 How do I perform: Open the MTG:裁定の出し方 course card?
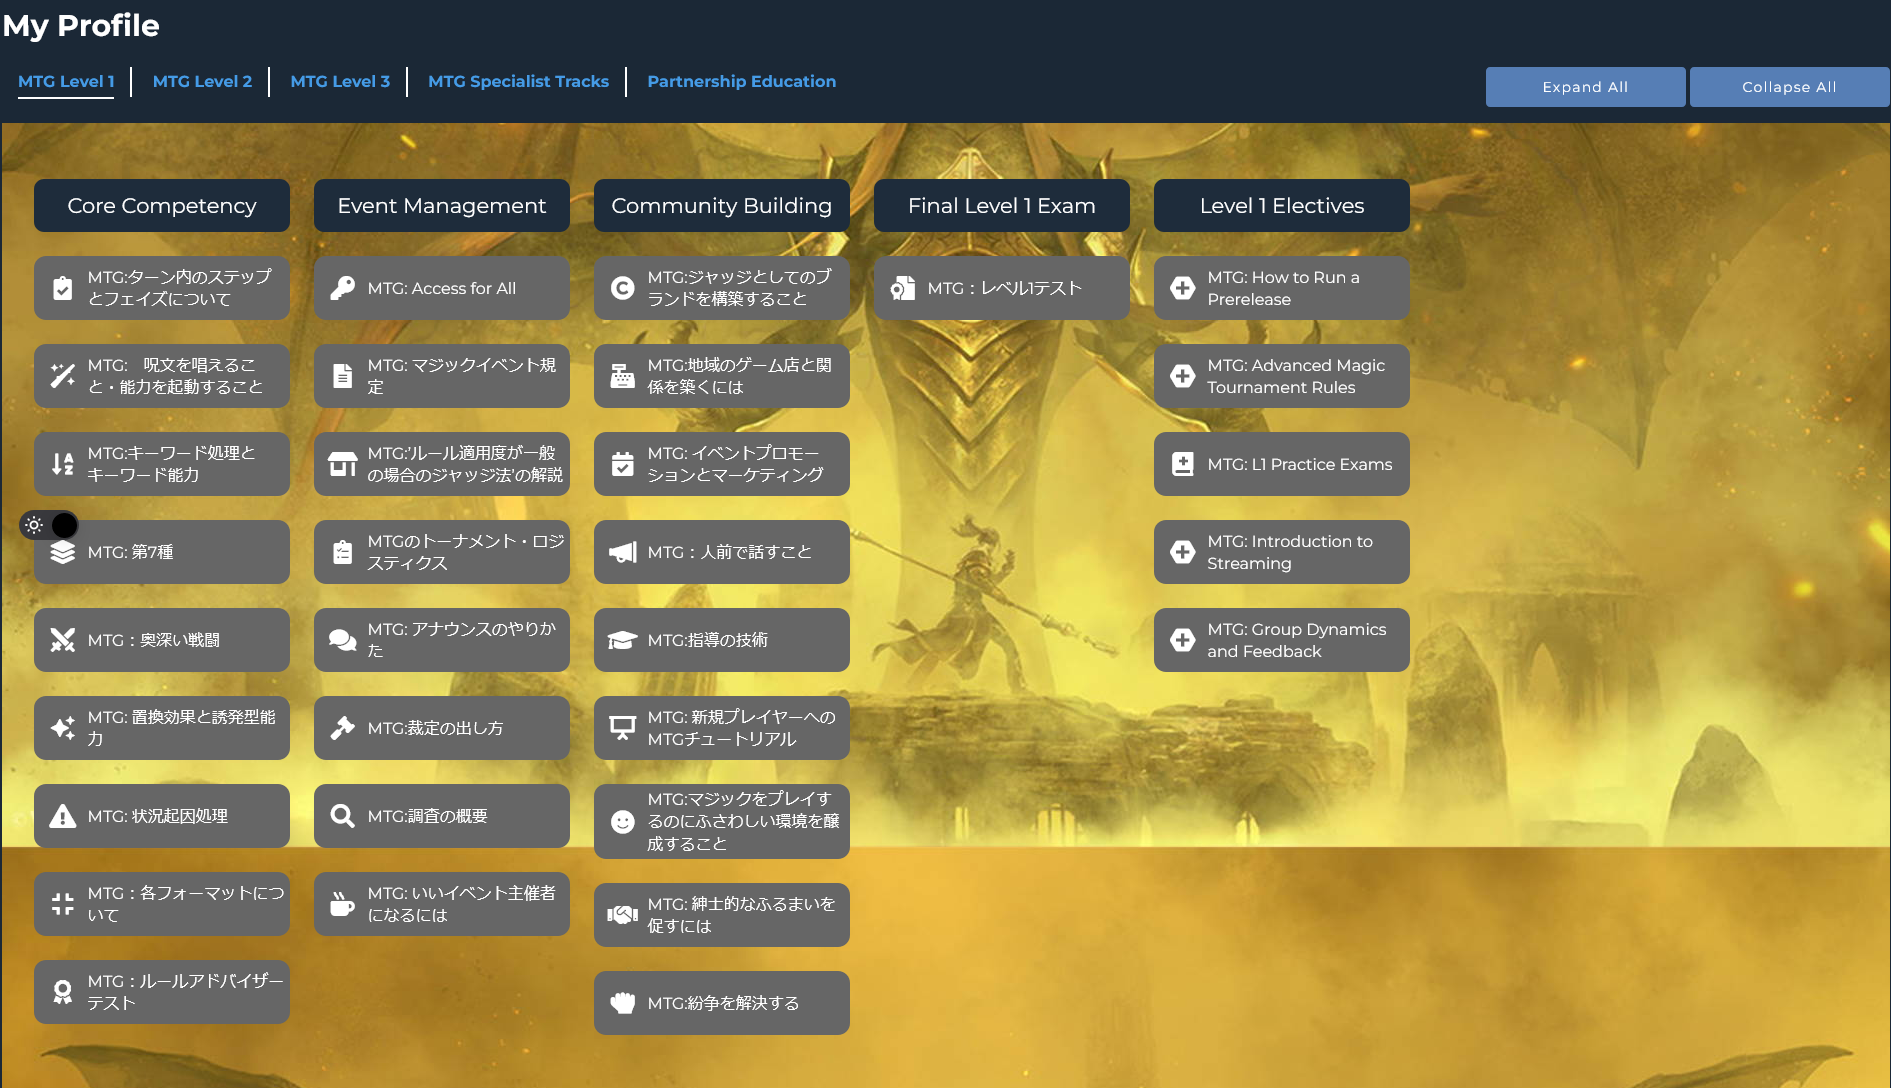(x=442, y=728)
